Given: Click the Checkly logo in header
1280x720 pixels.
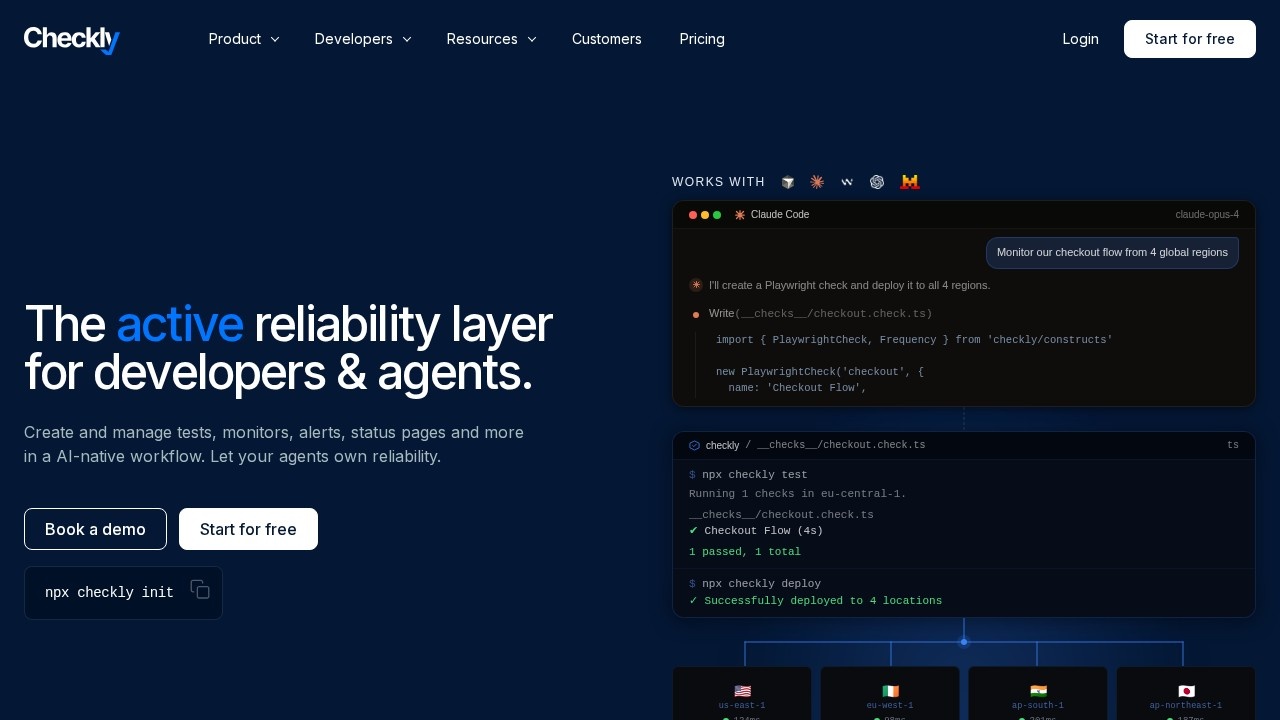Looking at the screenshot, I should pyautogui.click(x=72, y=39).
